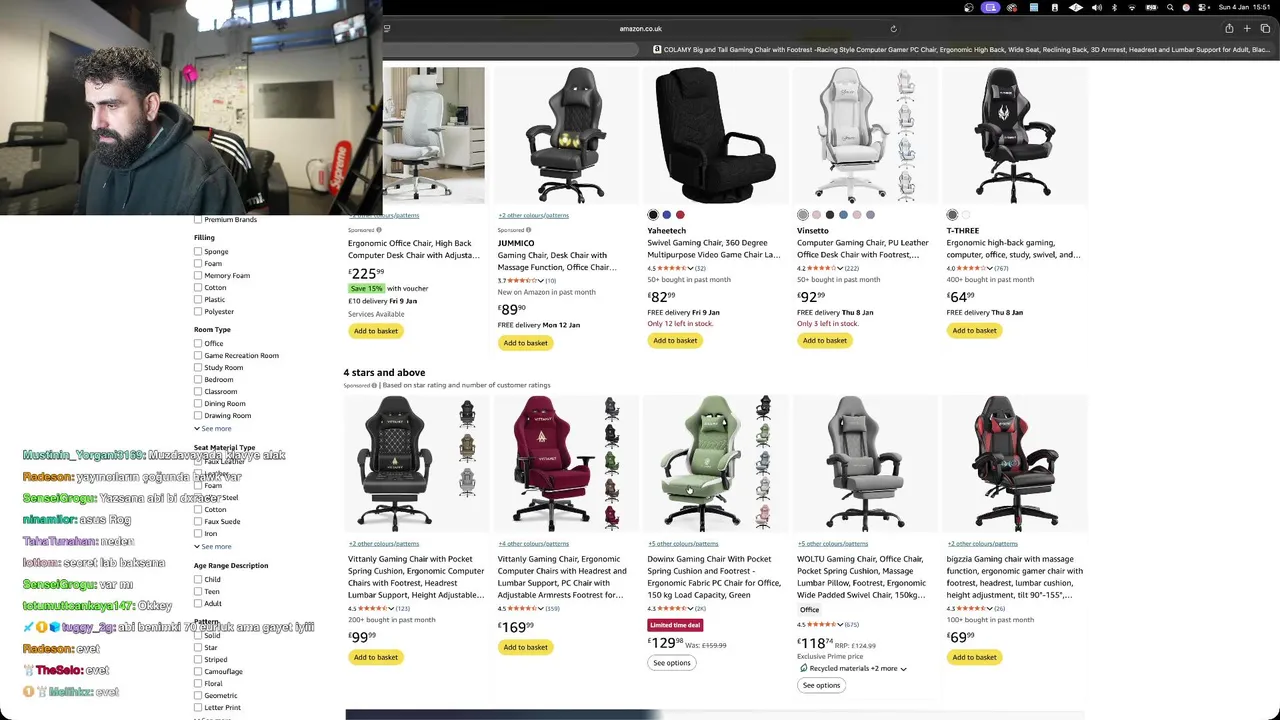Click the Safari share icon
The image size is (1280, 720).
(1229, 29)
